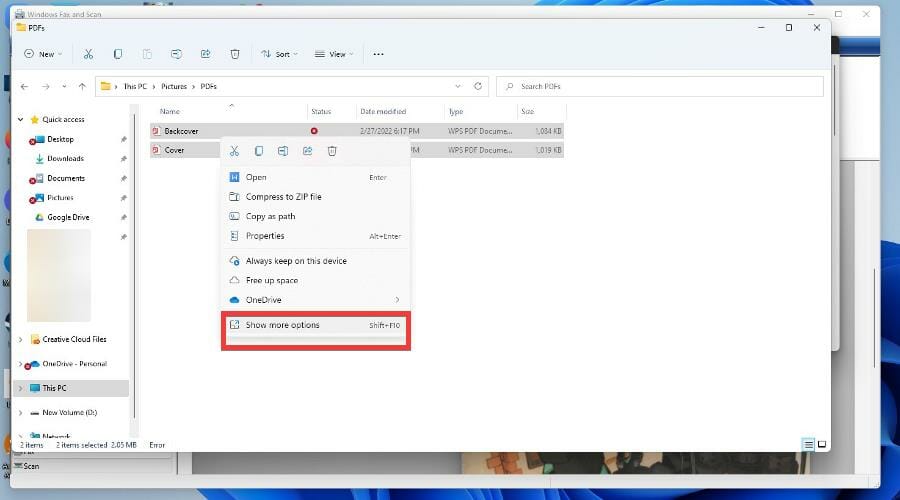
Task: Click the Share icon in the context menu
Action: [308, 151]
